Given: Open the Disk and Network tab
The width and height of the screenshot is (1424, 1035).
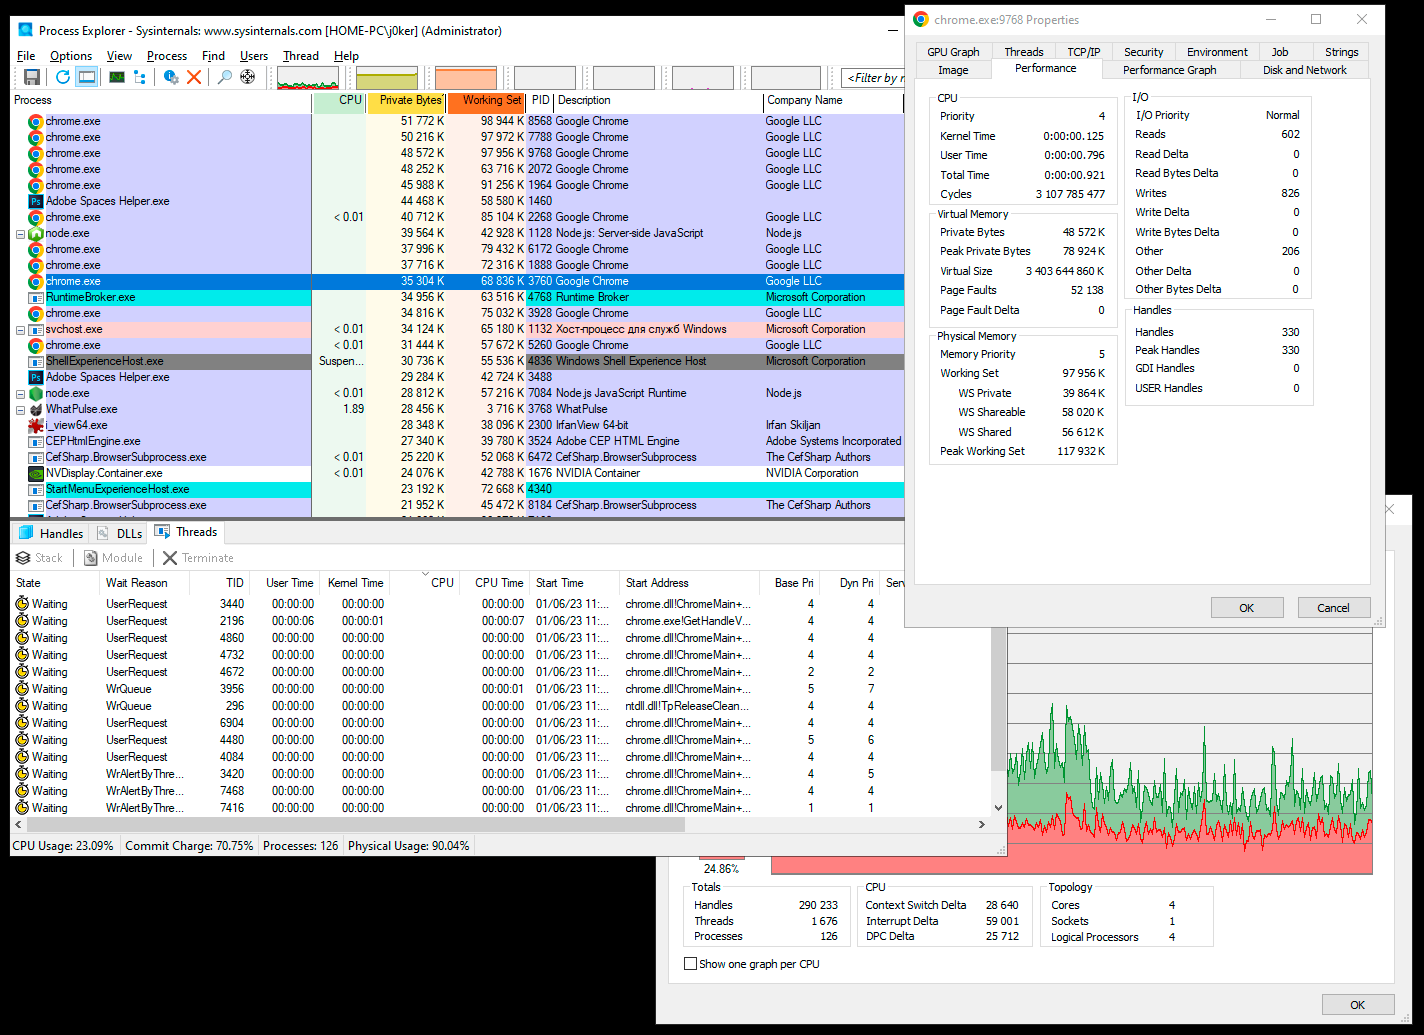Looking at the screenshot, I should pyautogui.click(x=1304, y=70).
